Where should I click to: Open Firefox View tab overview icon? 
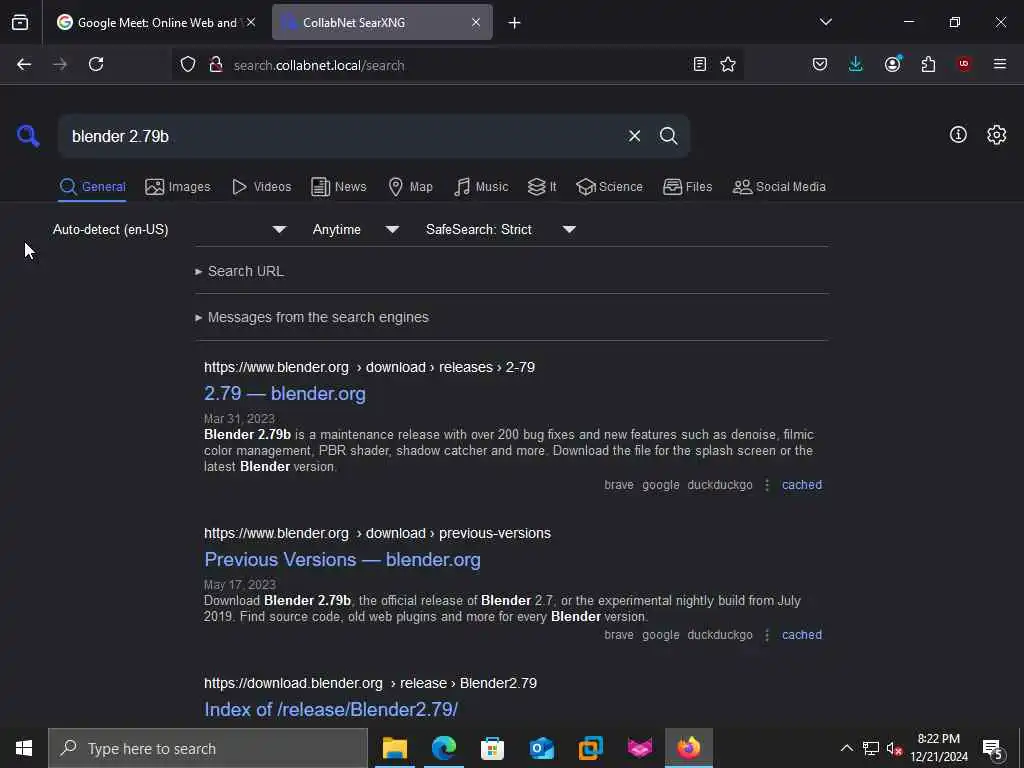(20, 23)
